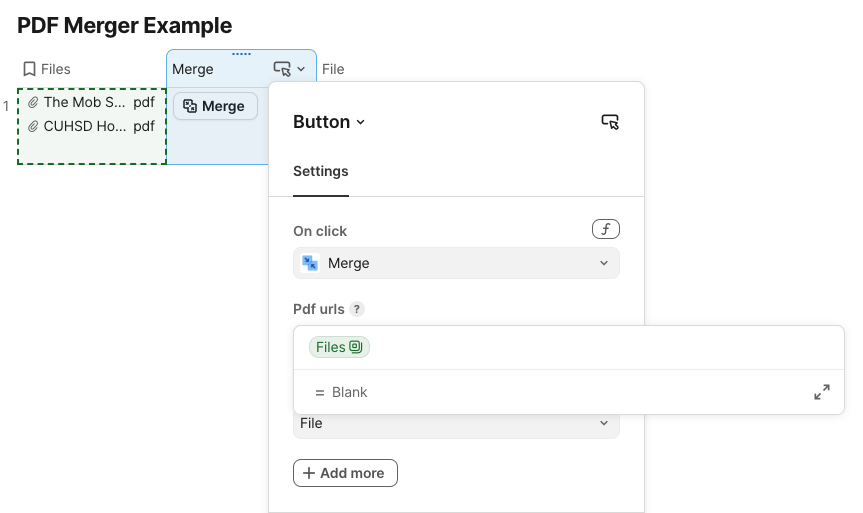Click the bookmark icon in Files header
Screen dimensions: 863x513
click(29, 69)
